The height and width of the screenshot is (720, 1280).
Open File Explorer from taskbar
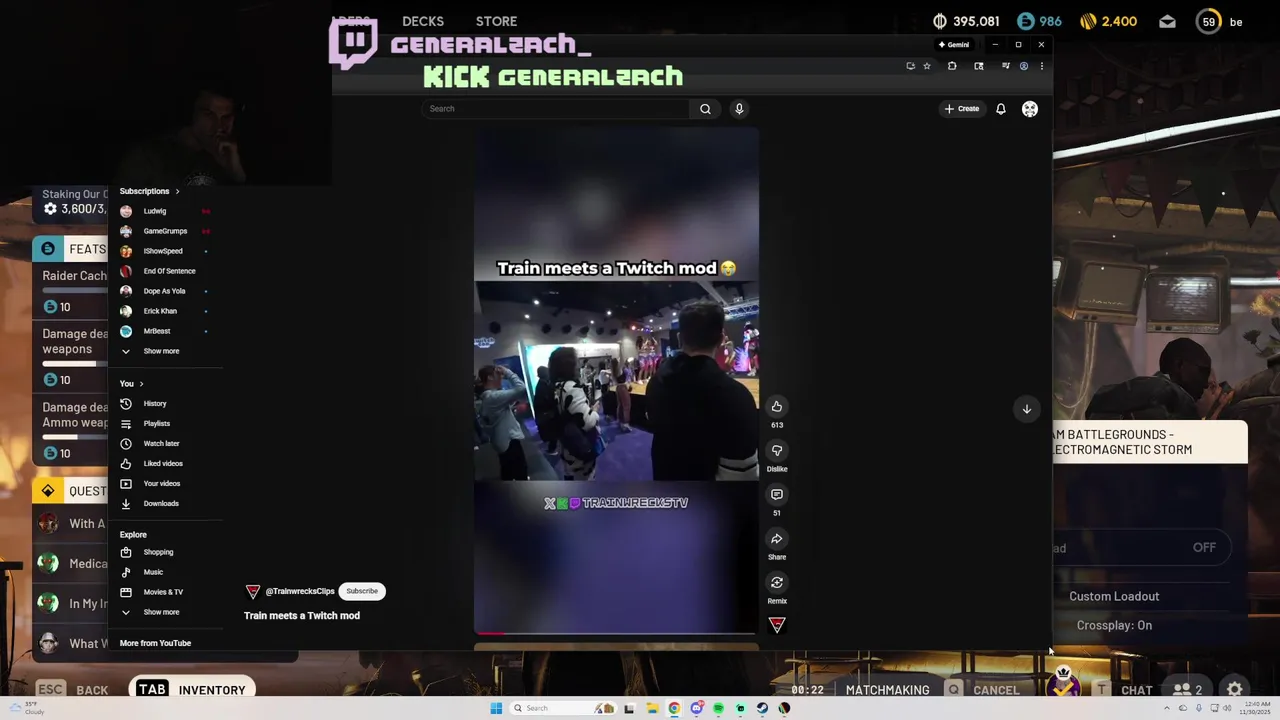652,708
